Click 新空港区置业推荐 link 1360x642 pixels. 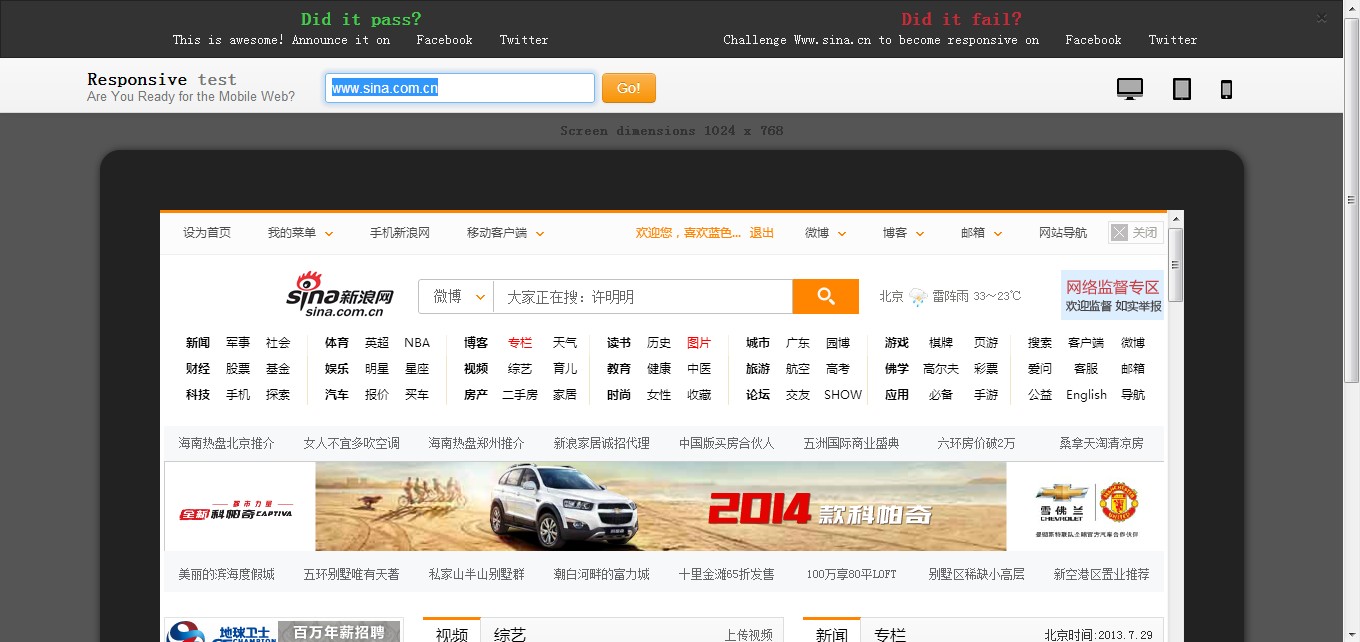click(x=1101, y=574)
